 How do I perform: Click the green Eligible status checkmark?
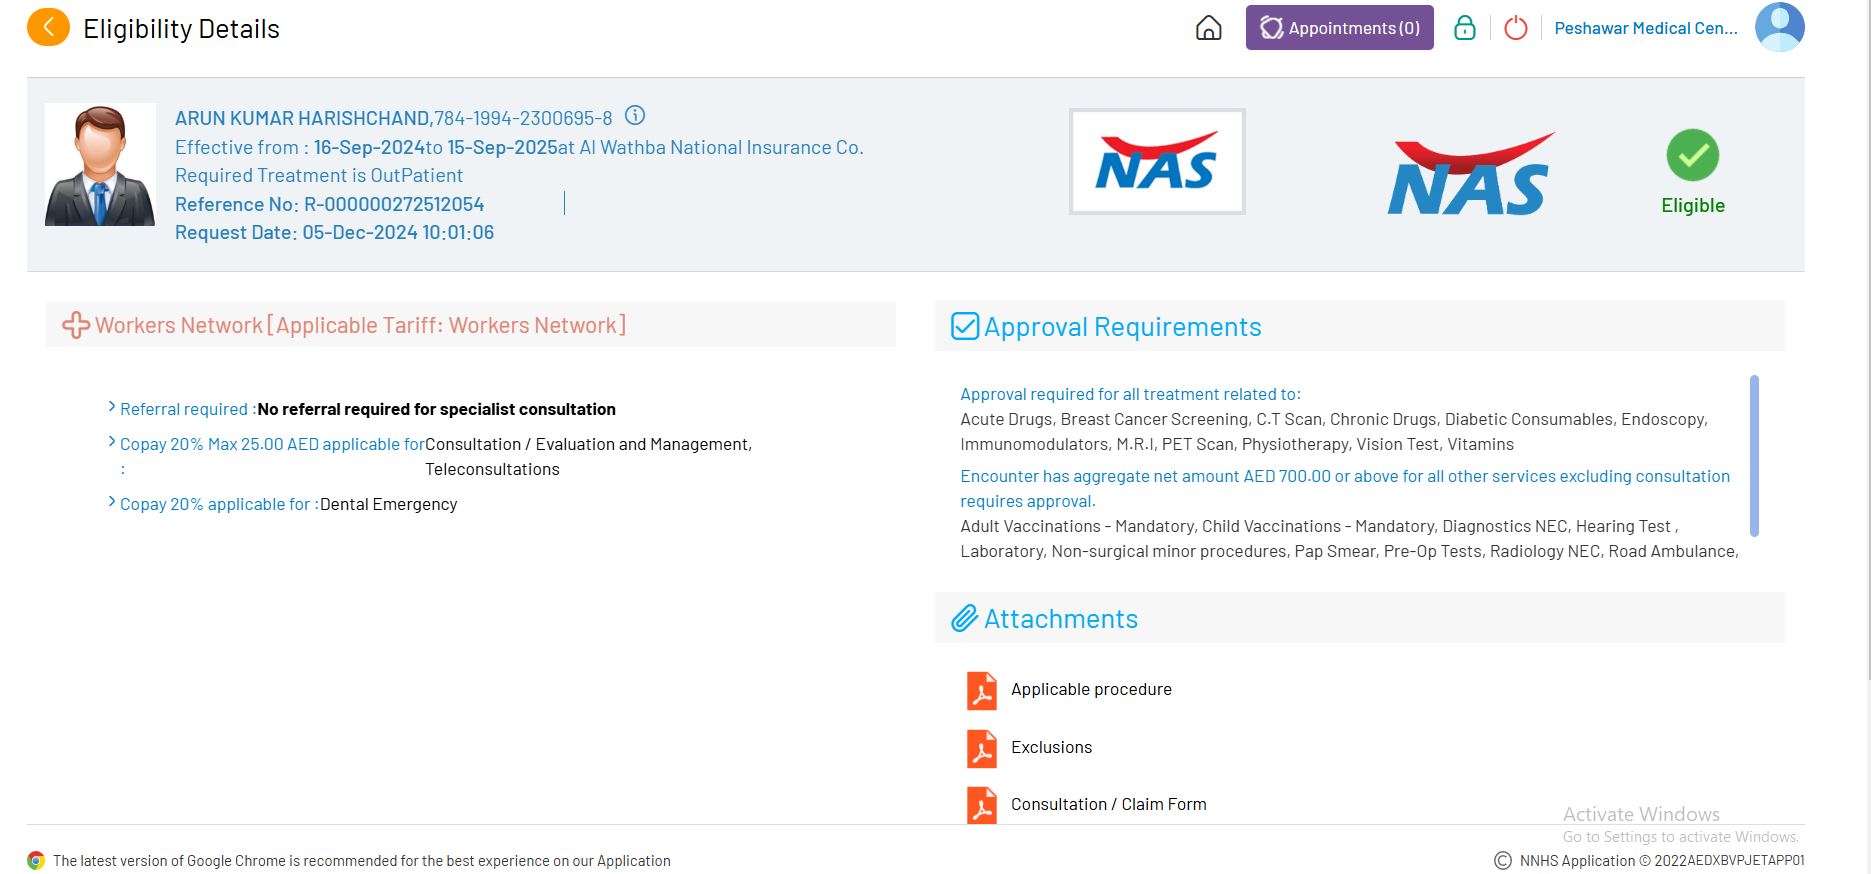pyautogui.click(x=1692, y=156)
